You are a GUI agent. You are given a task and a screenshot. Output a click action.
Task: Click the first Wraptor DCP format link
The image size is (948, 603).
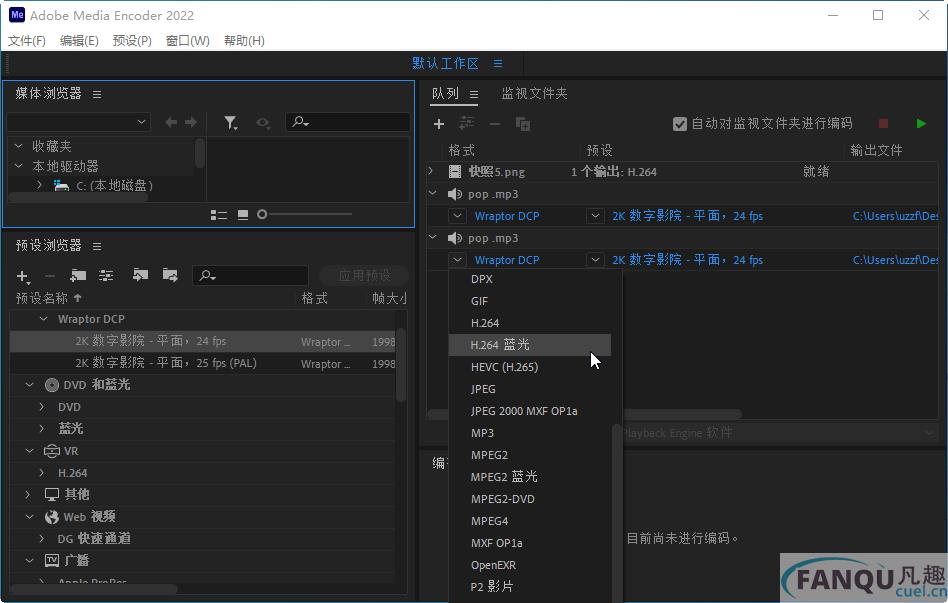point(507,216)
